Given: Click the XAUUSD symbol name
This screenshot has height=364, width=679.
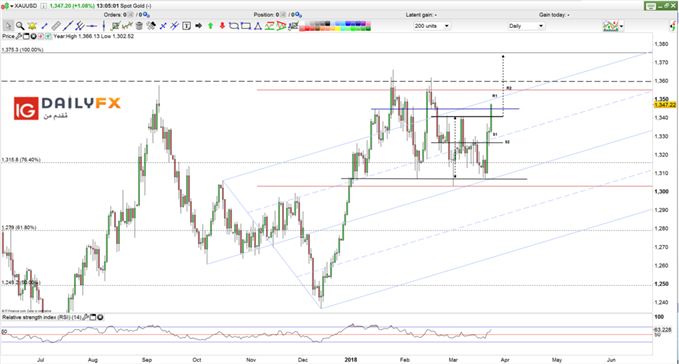Looking at the screenshot, I should click(x=26, y=6).
